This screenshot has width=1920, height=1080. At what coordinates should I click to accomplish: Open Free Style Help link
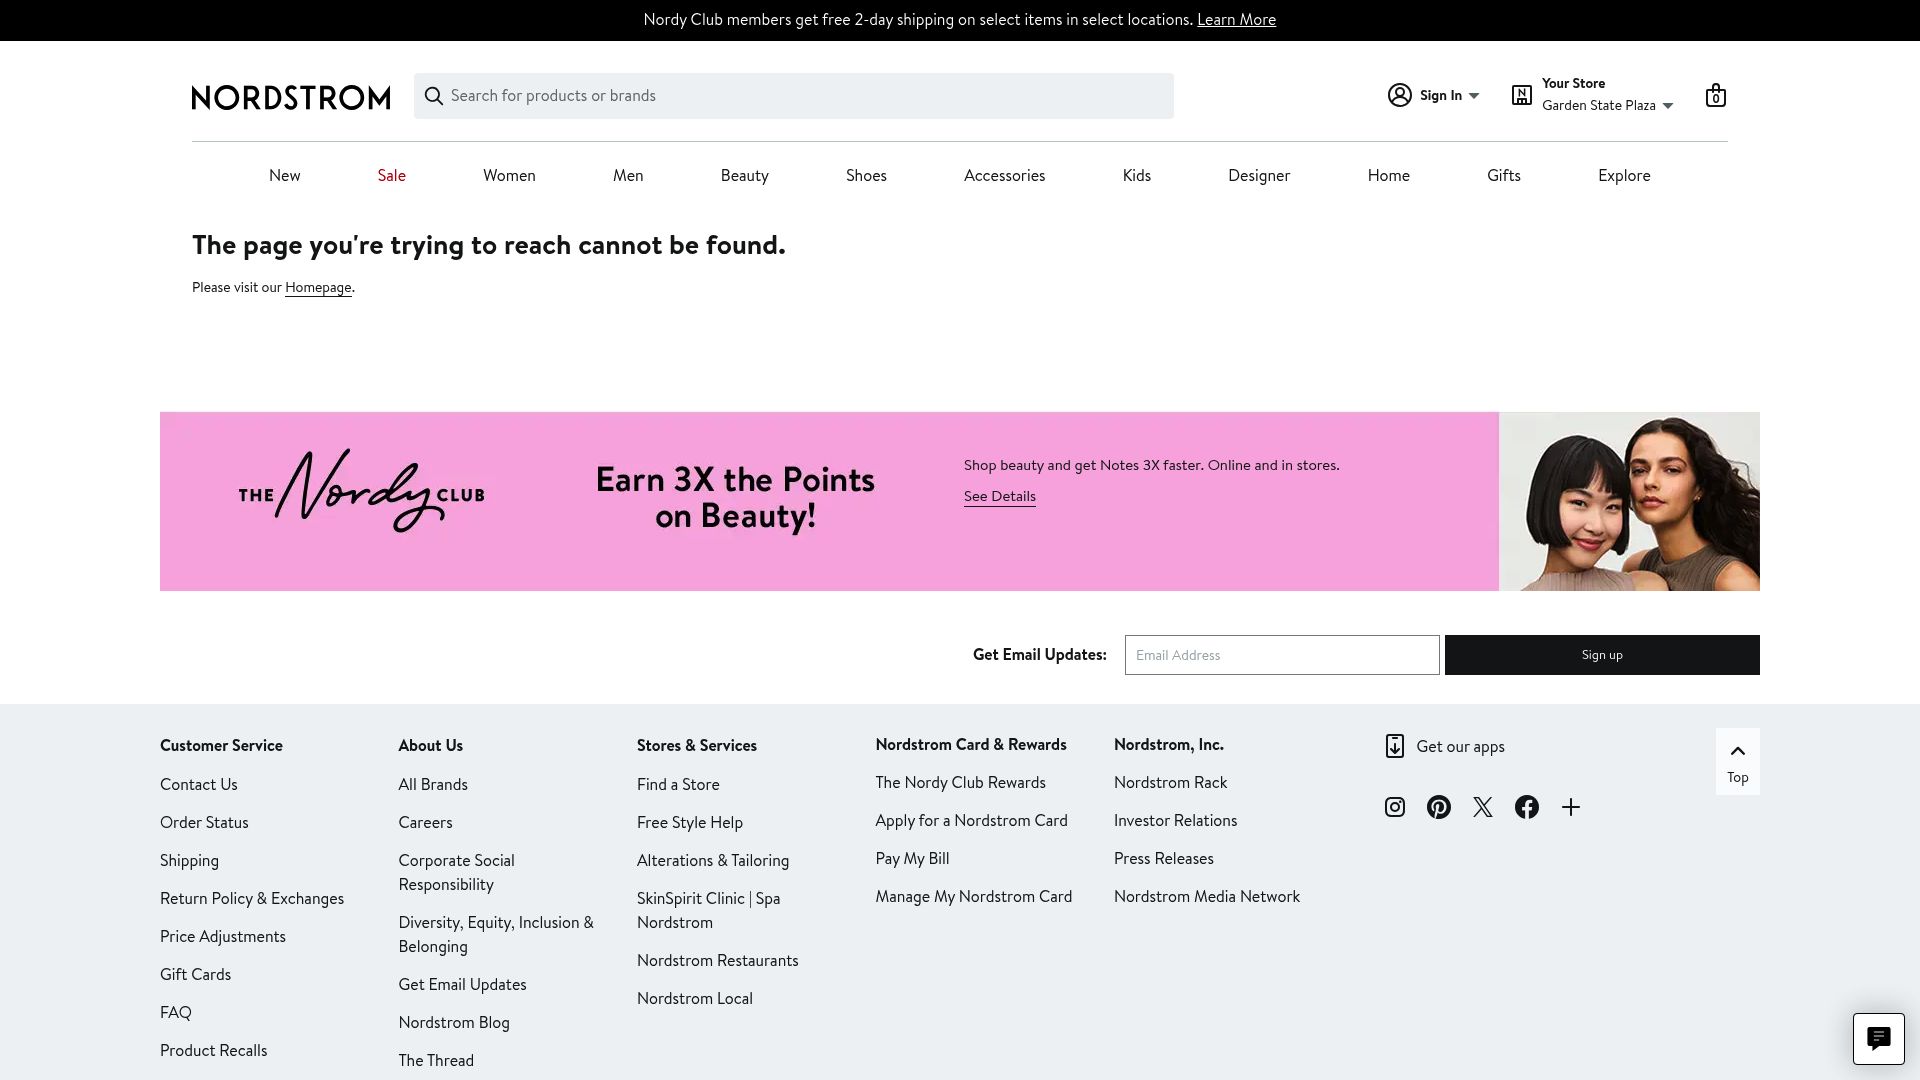coord(690,823)
